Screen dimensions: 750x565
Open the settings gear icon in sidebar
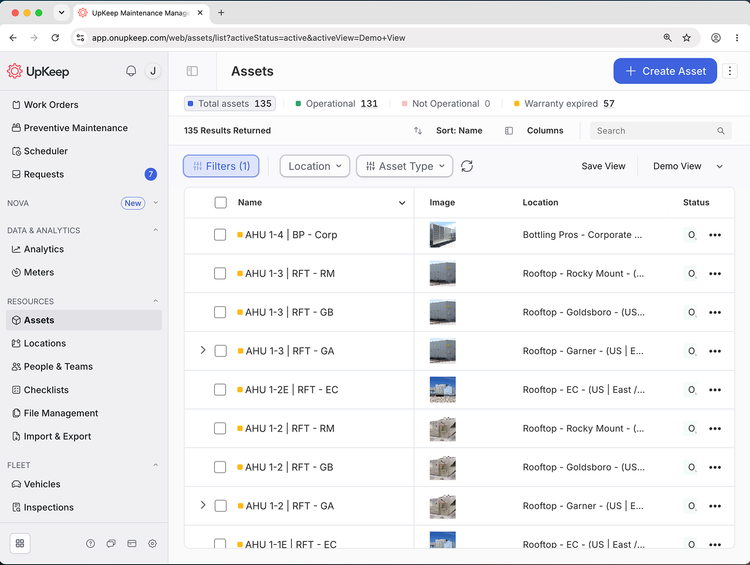[153, 543]
